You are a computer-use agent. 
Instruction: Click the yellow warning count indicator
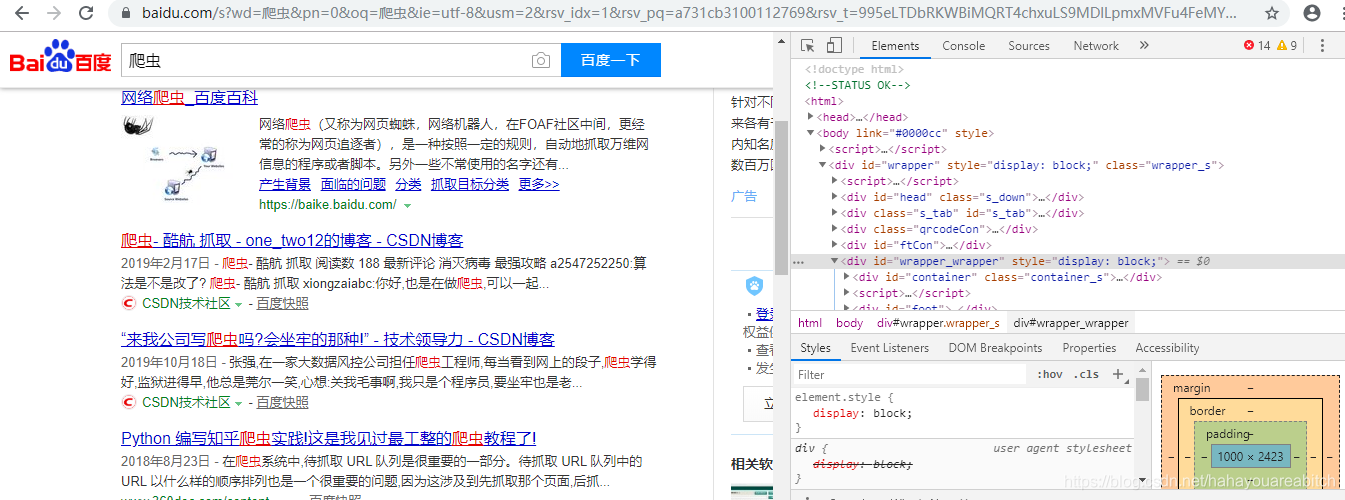(x=1286, y=45)
